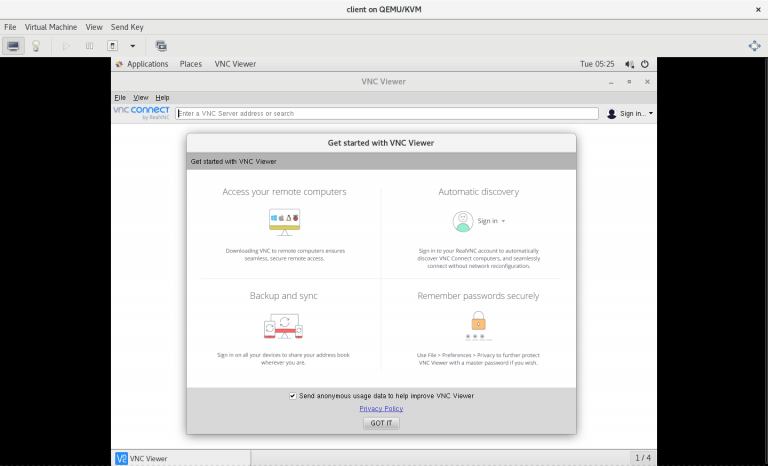This screenshot has height=466, width=768.
Task: Expand Sign in dropdown under Automatic discovery
Action: [491, 221]
